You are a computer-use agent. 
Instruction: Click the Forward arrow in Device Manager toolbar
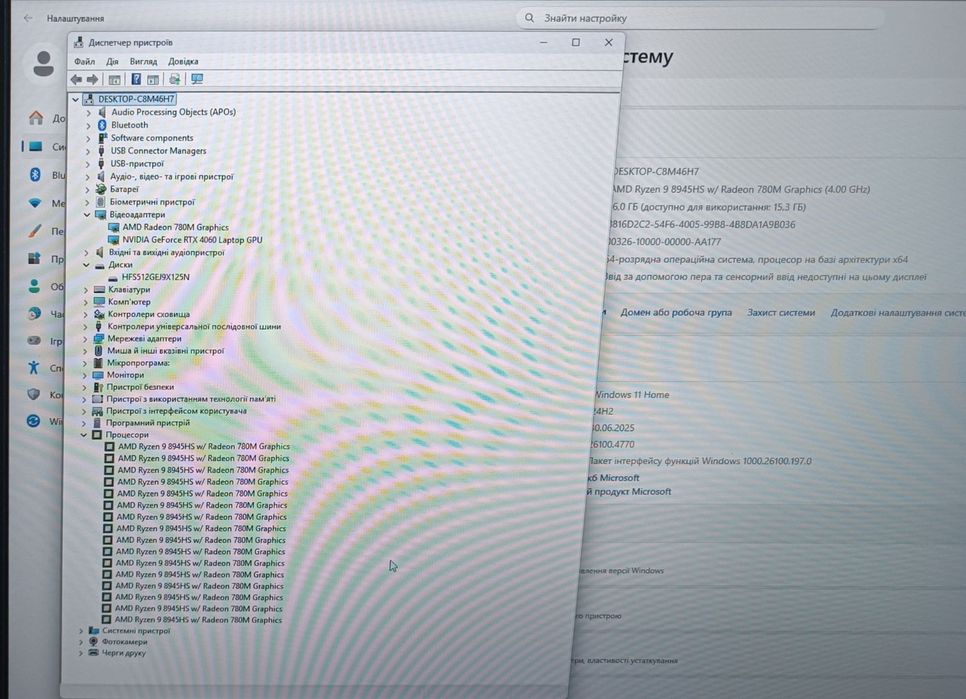point(92,79)
